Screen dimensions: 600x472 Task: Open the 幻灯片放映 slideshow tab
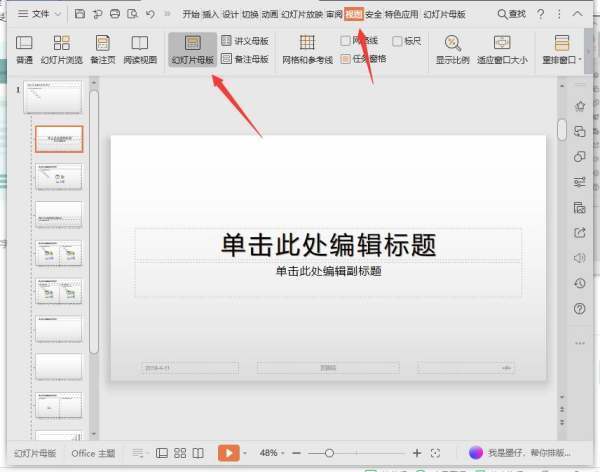click(301, 14)
